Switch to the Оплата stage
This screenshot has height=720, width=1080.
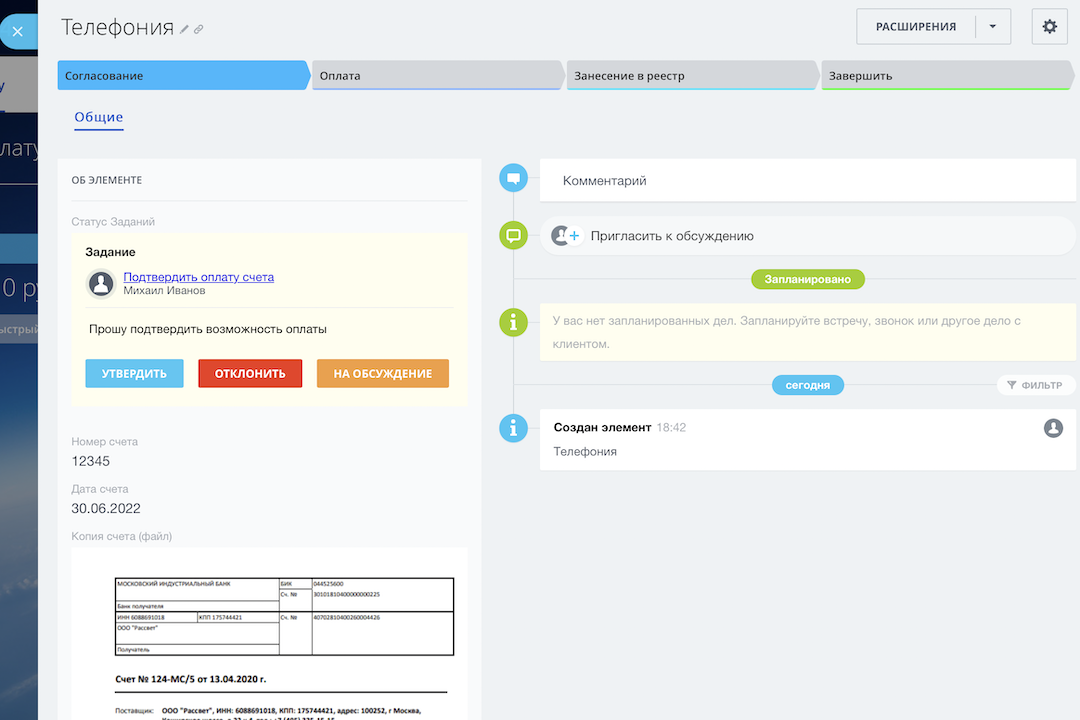tap(437, 76)
